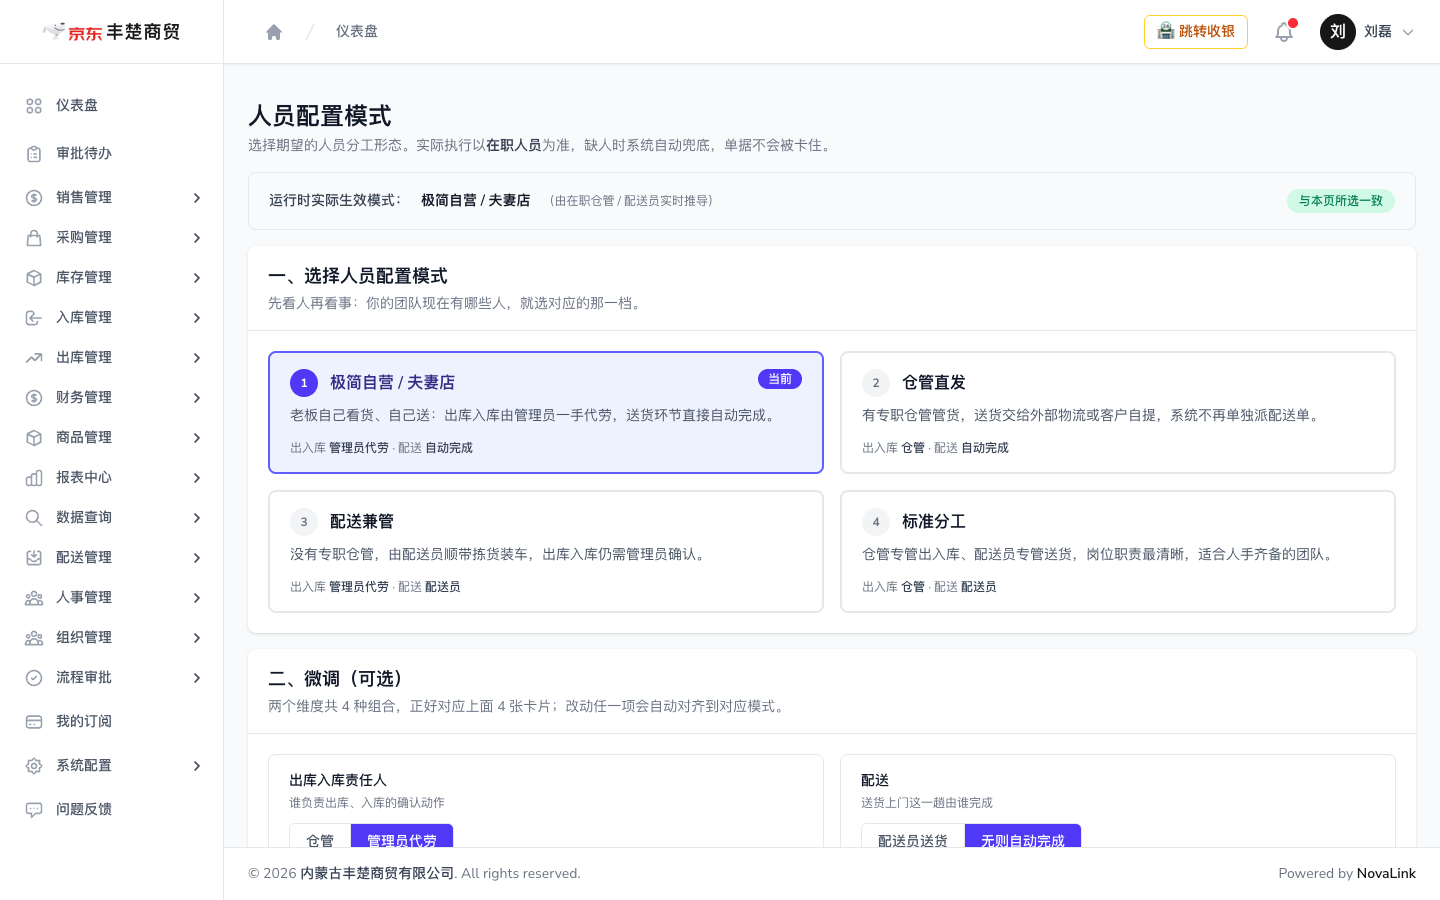
Task: Open the 我的订阅 menu item
Action: coord(112,722)
